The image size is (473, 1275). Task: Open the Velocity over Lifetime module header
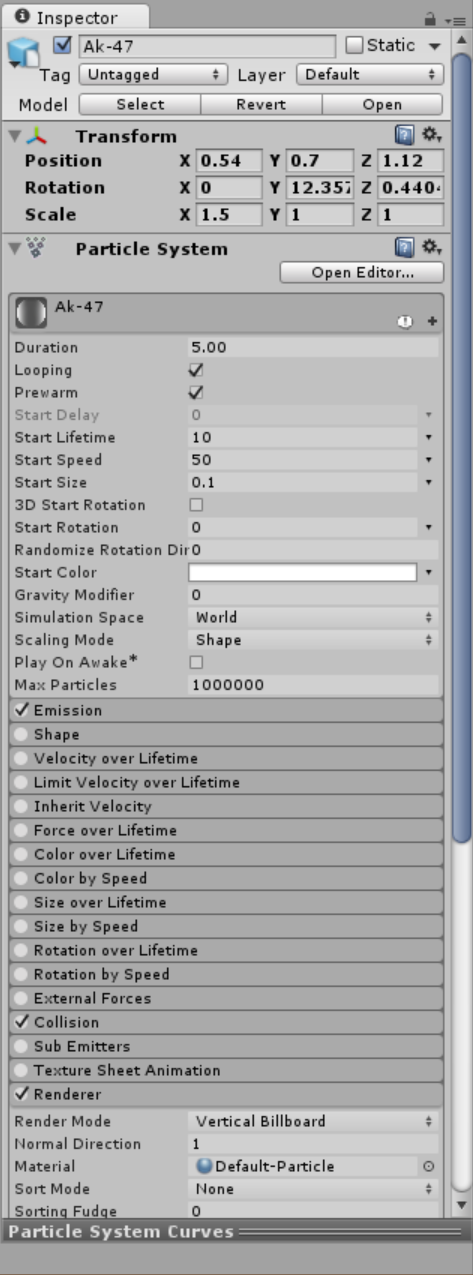tap(226, 758)
